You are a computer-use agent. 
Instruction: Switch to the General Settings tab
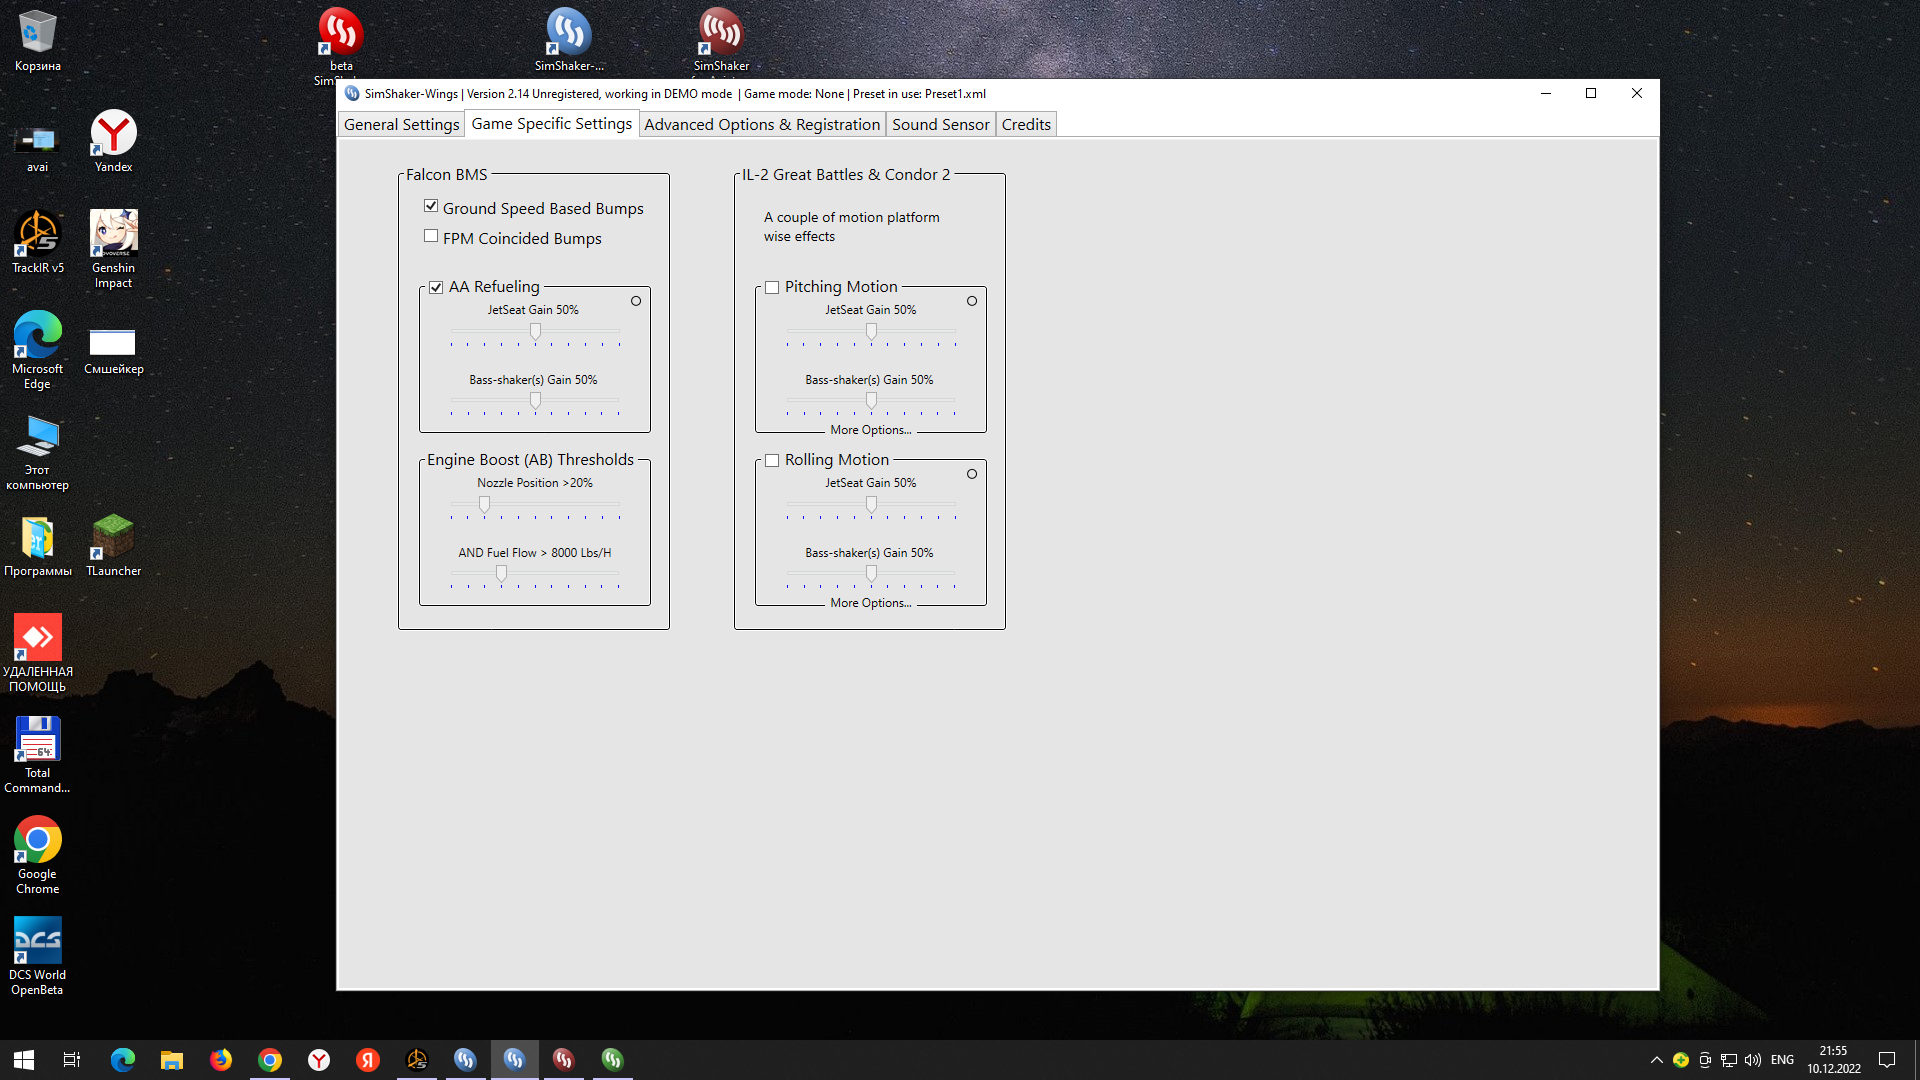401,124
